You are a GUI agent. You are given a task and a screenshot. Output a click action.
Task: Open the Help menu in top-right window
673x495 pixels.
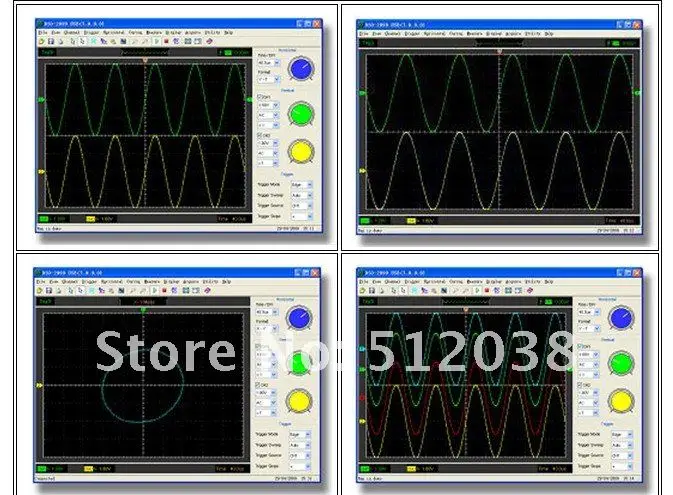click(549, 33)
